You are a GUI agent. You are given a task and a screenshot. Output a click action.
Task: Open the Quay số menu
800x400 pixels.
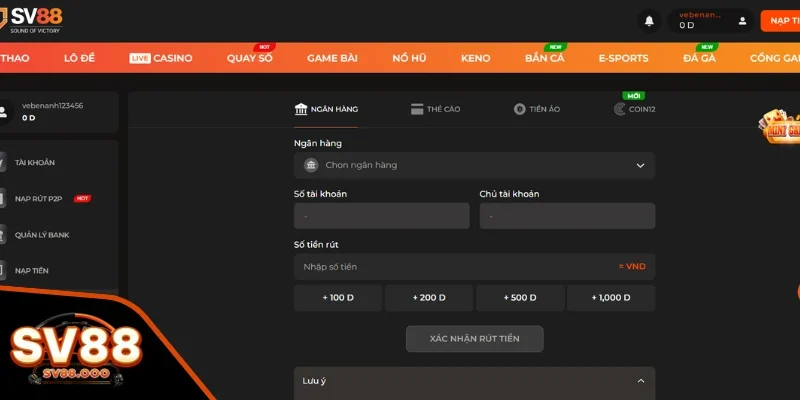(x=249, y=58)
